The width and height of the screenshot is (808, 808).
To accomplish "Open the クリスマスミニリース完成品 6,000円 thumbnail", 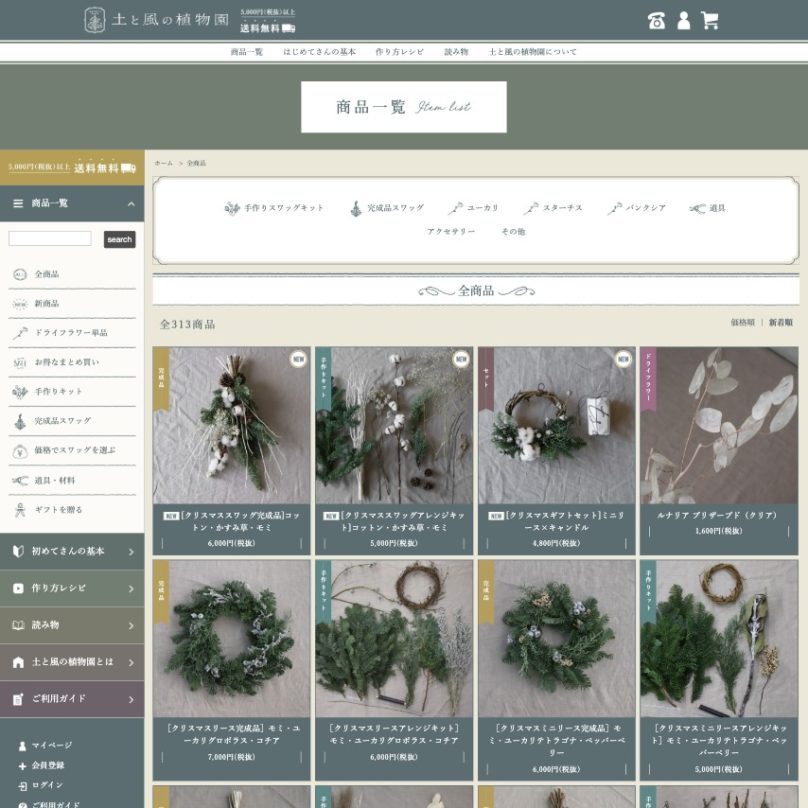I will (x=557, y=639).
